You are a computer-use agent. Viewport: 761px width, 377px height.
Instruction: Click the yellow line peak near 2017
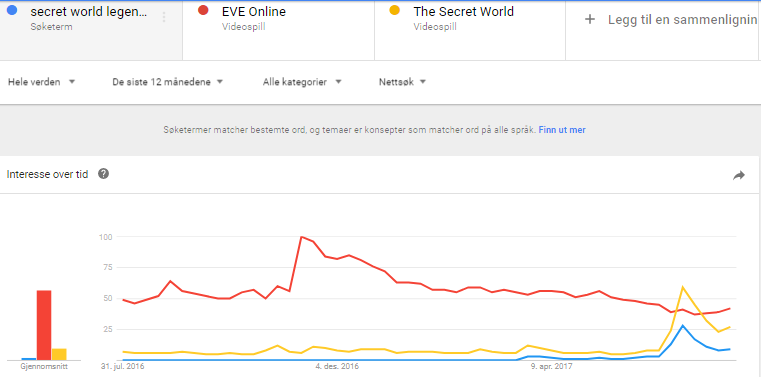683,287
